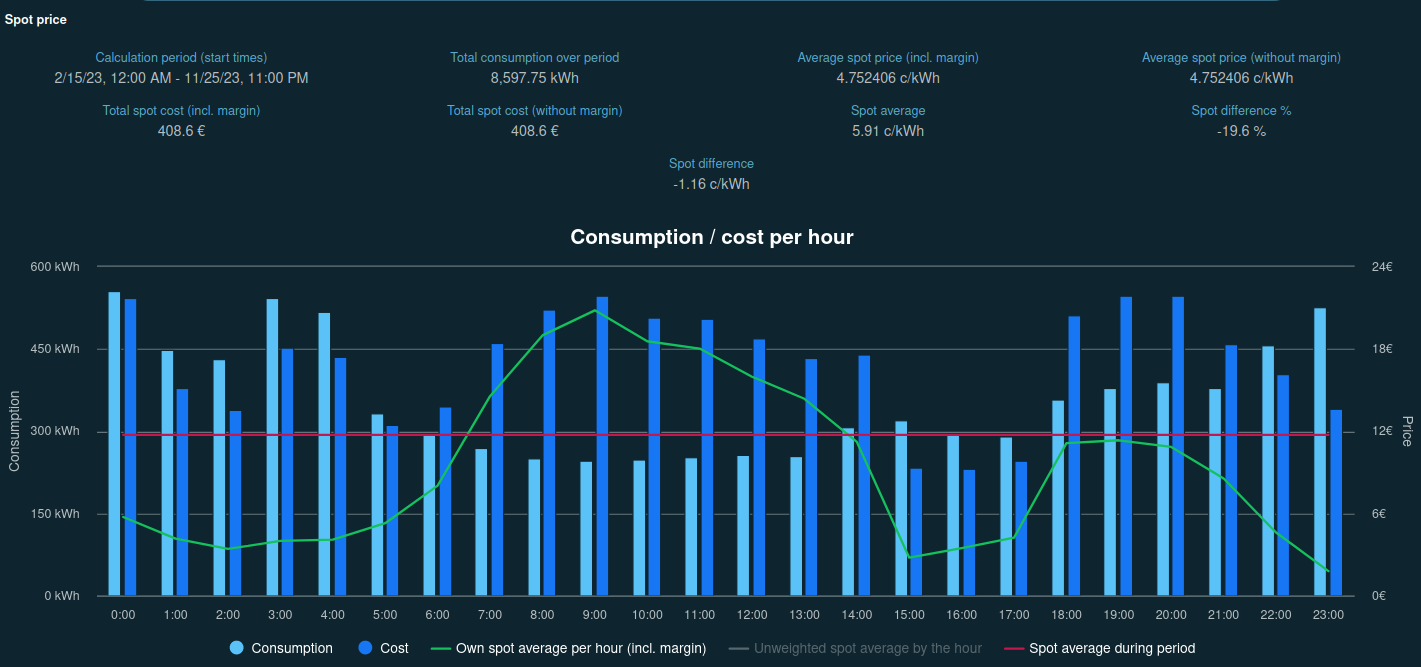Click the green line peak at 9:00
This screenshot has width=1421, height=667.
pos(595,310)
